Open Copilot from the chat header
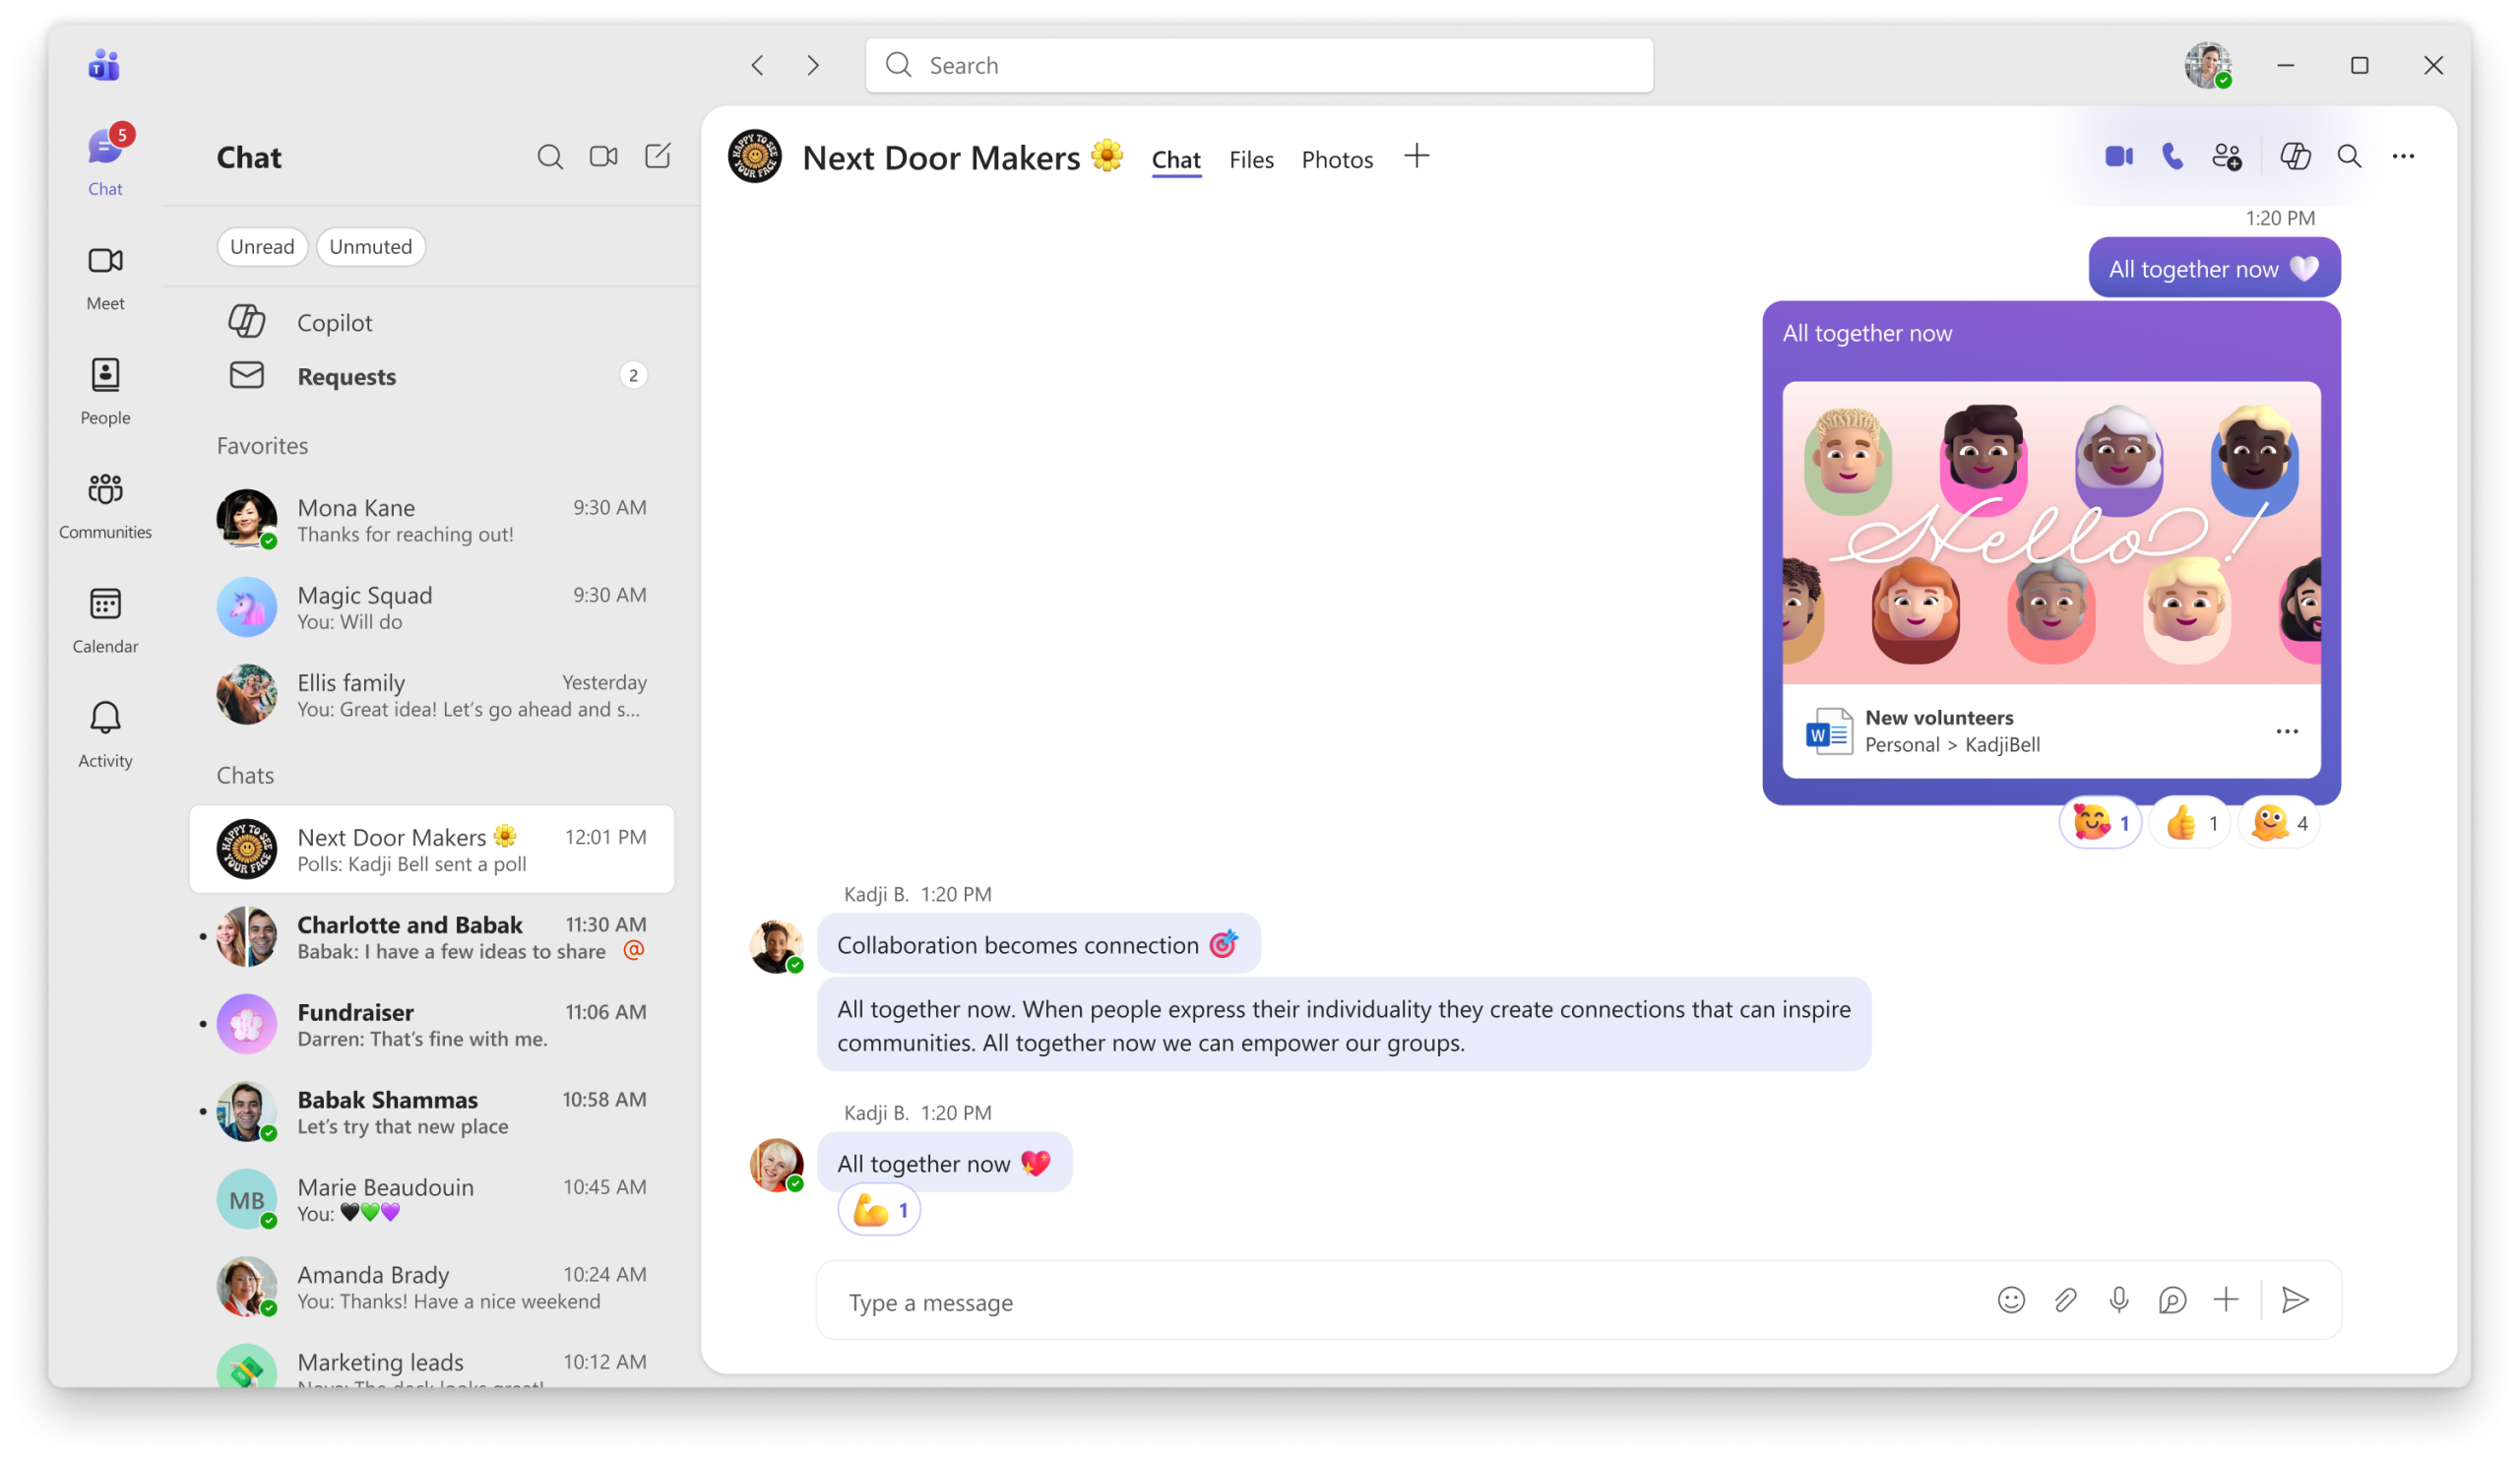The width and height of the screenshot is (2520, 1460). pos(2295,156)
